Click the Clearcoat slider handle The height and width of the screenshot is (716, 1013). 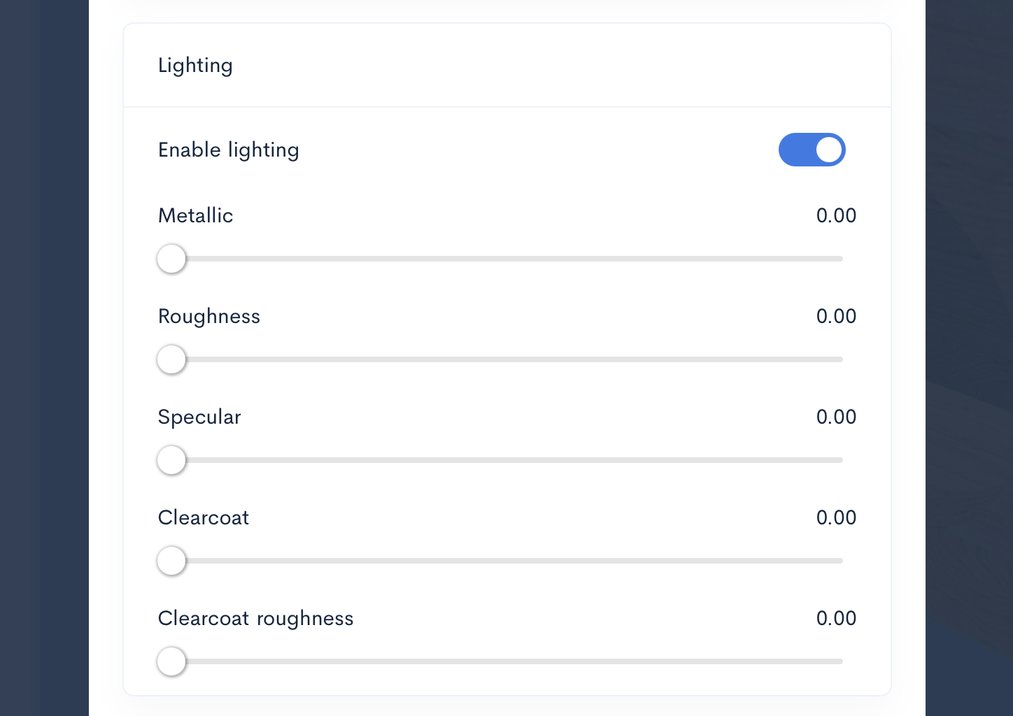tap(171, 561)
